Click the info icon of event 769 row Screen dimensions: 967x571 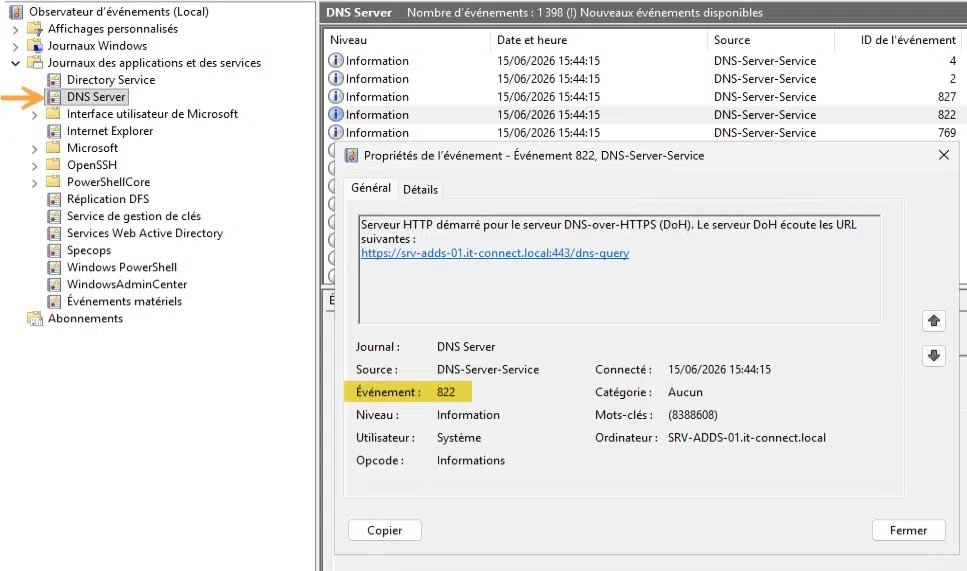coord(335,132)
